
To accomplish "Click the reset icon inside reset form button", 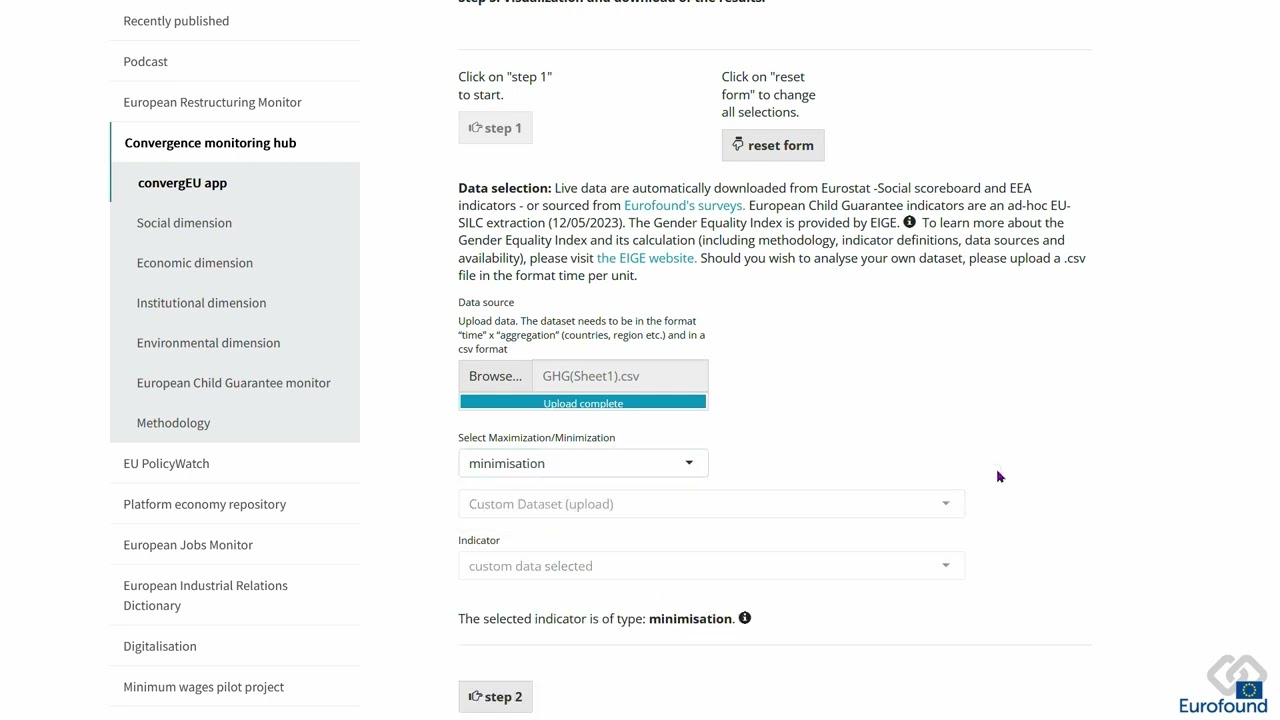I will coord(738,144).
